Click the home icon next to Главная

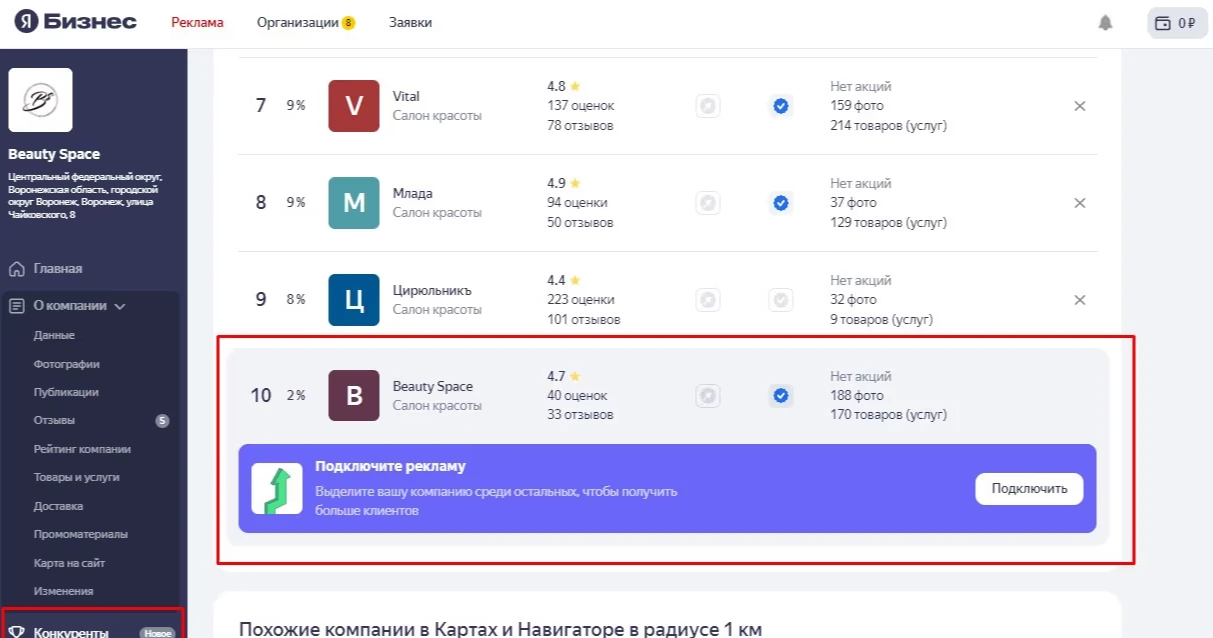16,269
